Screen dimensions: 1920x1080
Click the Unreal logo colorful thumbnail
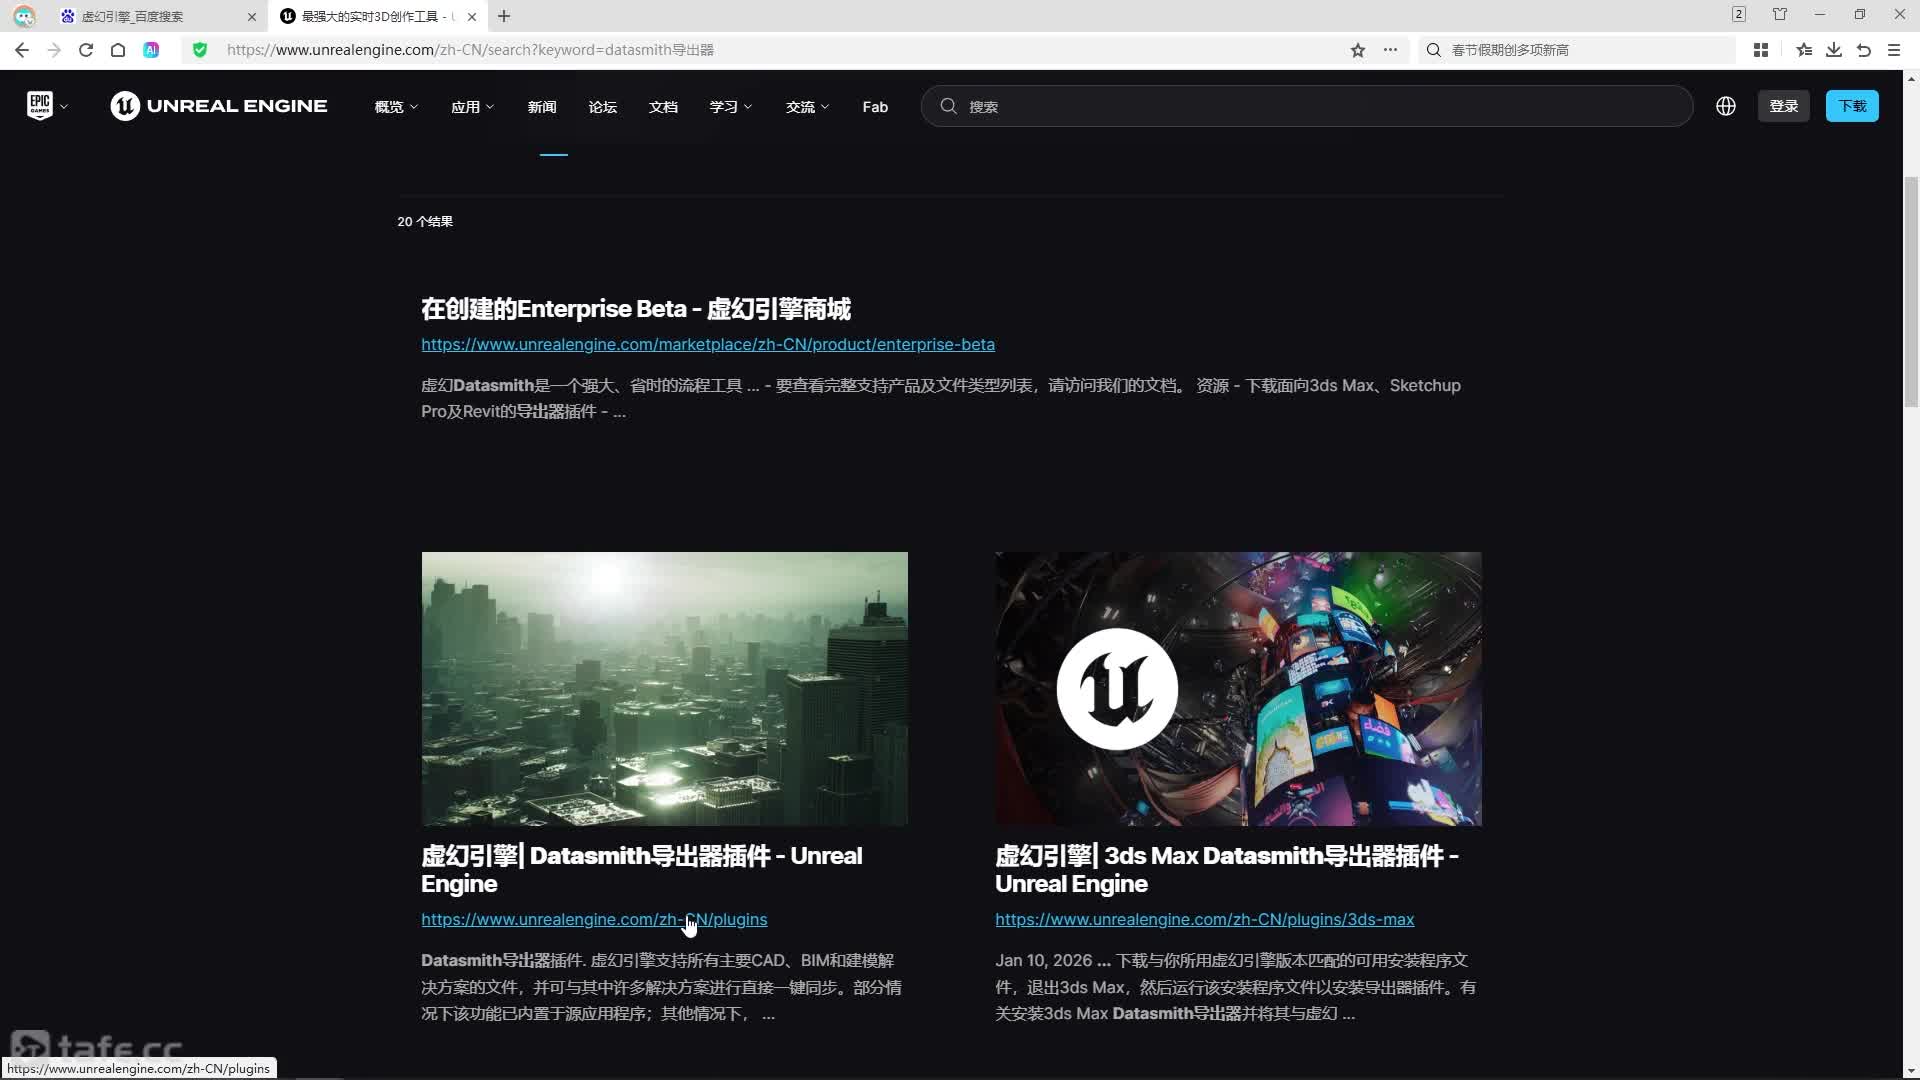tap(1239, 689)
